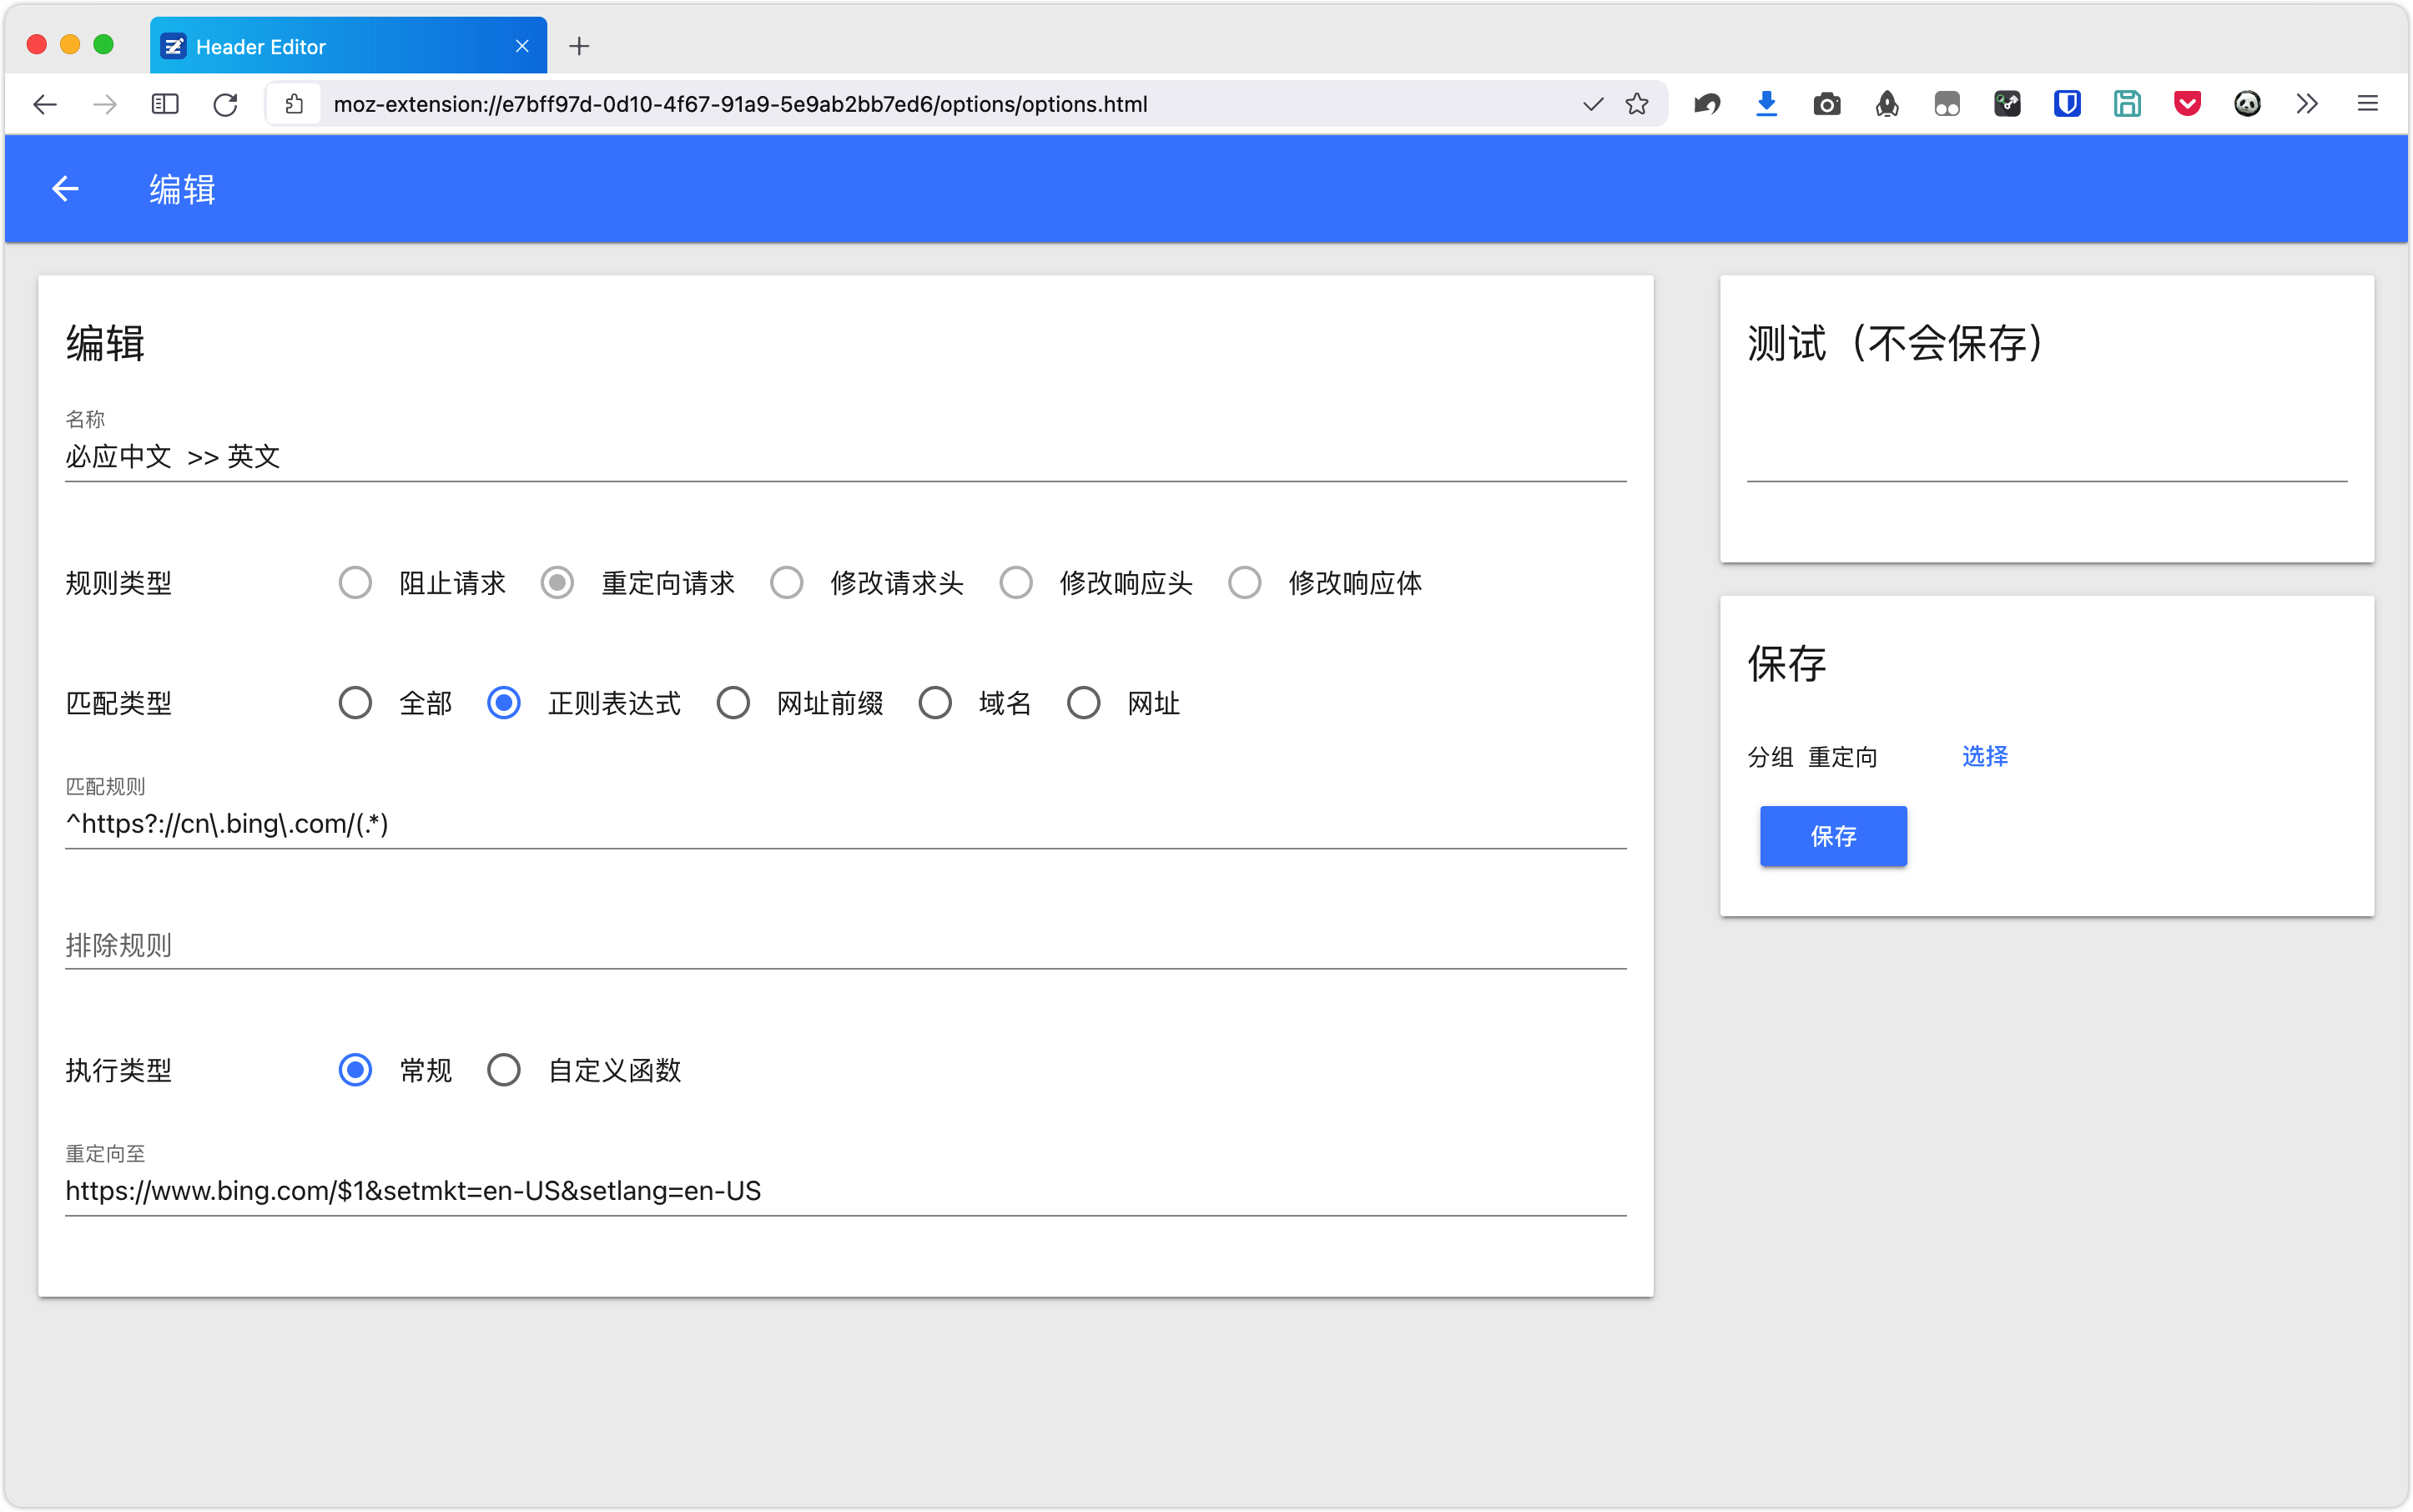Open a new browser tab
This screenshot has width=2413, height=1512.
click(x=579, y=46)
